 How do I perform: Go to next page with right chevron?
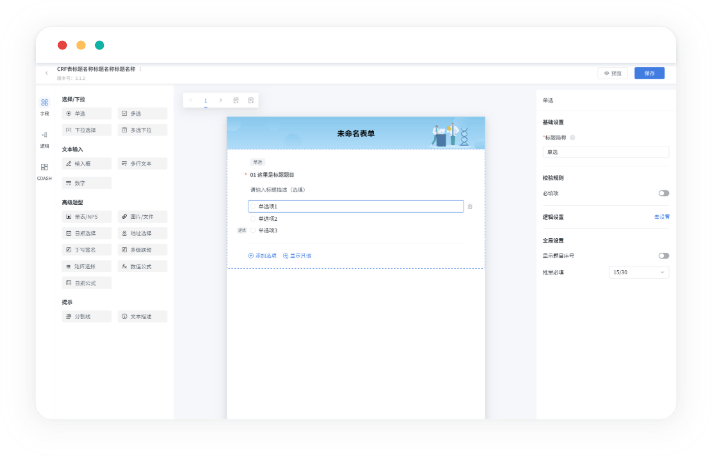point(220,100)
